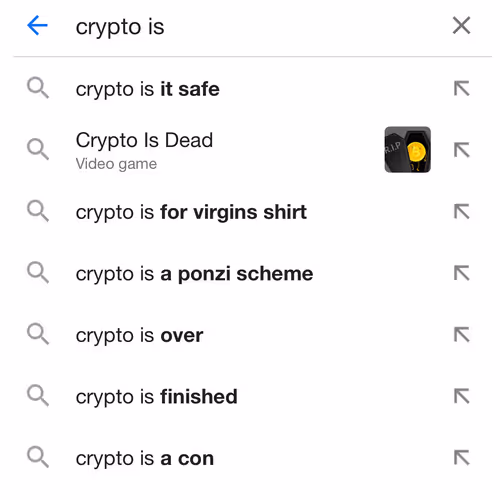Image resolution: width=500 pixels, height=500 pixels.
Task: Click arrow icon beside 'crypto is a con'
Action: 462,458
